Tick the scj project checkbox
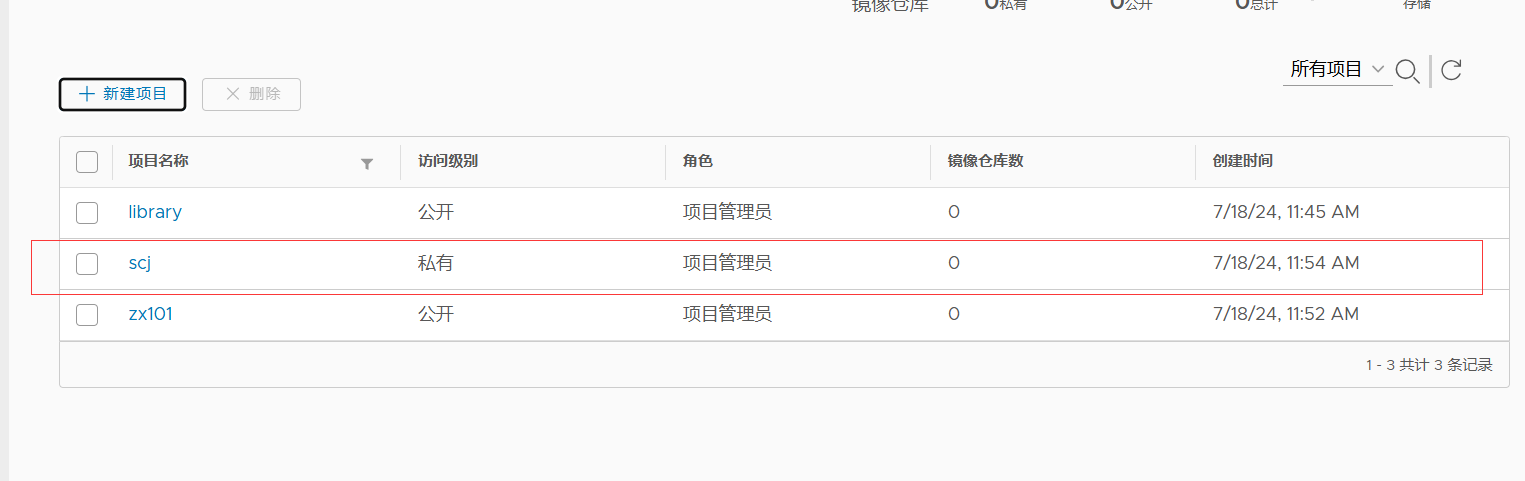The image size is (1525, 481). click(x=87, y=263)
